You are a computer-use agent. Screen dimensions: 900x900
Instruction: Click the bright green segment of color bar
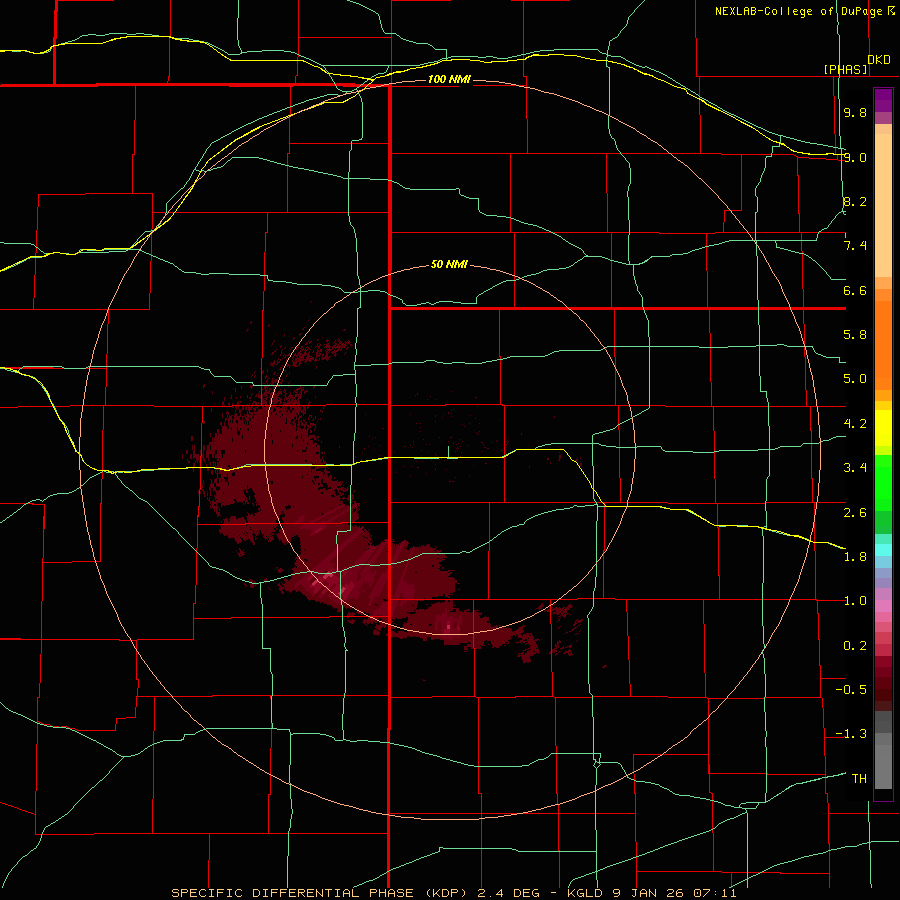tap(883, 484)
